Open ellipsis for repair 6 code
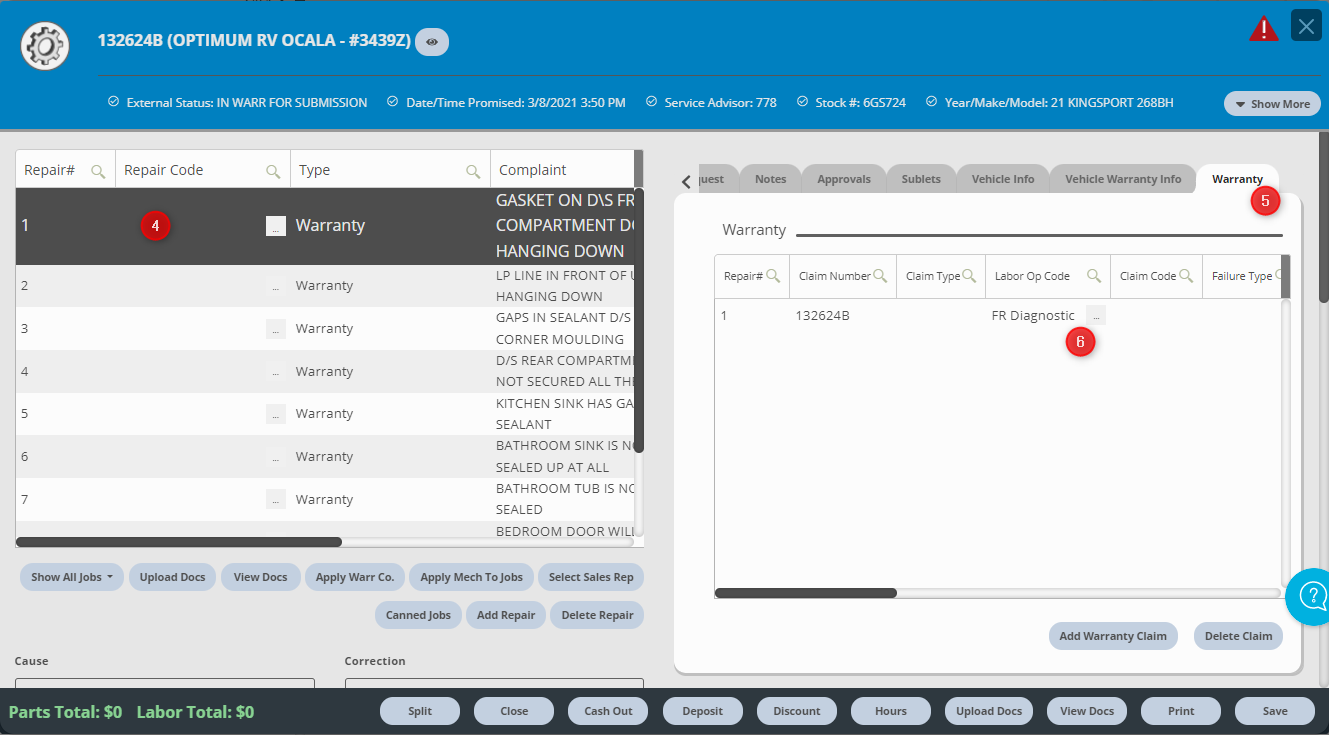Viewport: 1329px width, 735px height. (x=276, y=457)
